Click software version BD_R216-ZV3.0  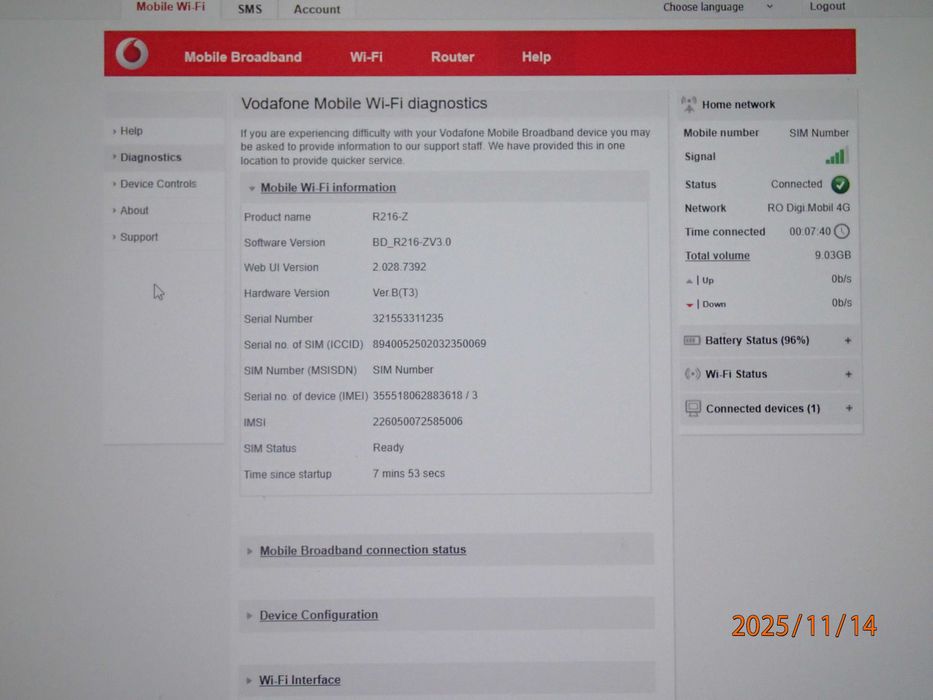point(411,242)
